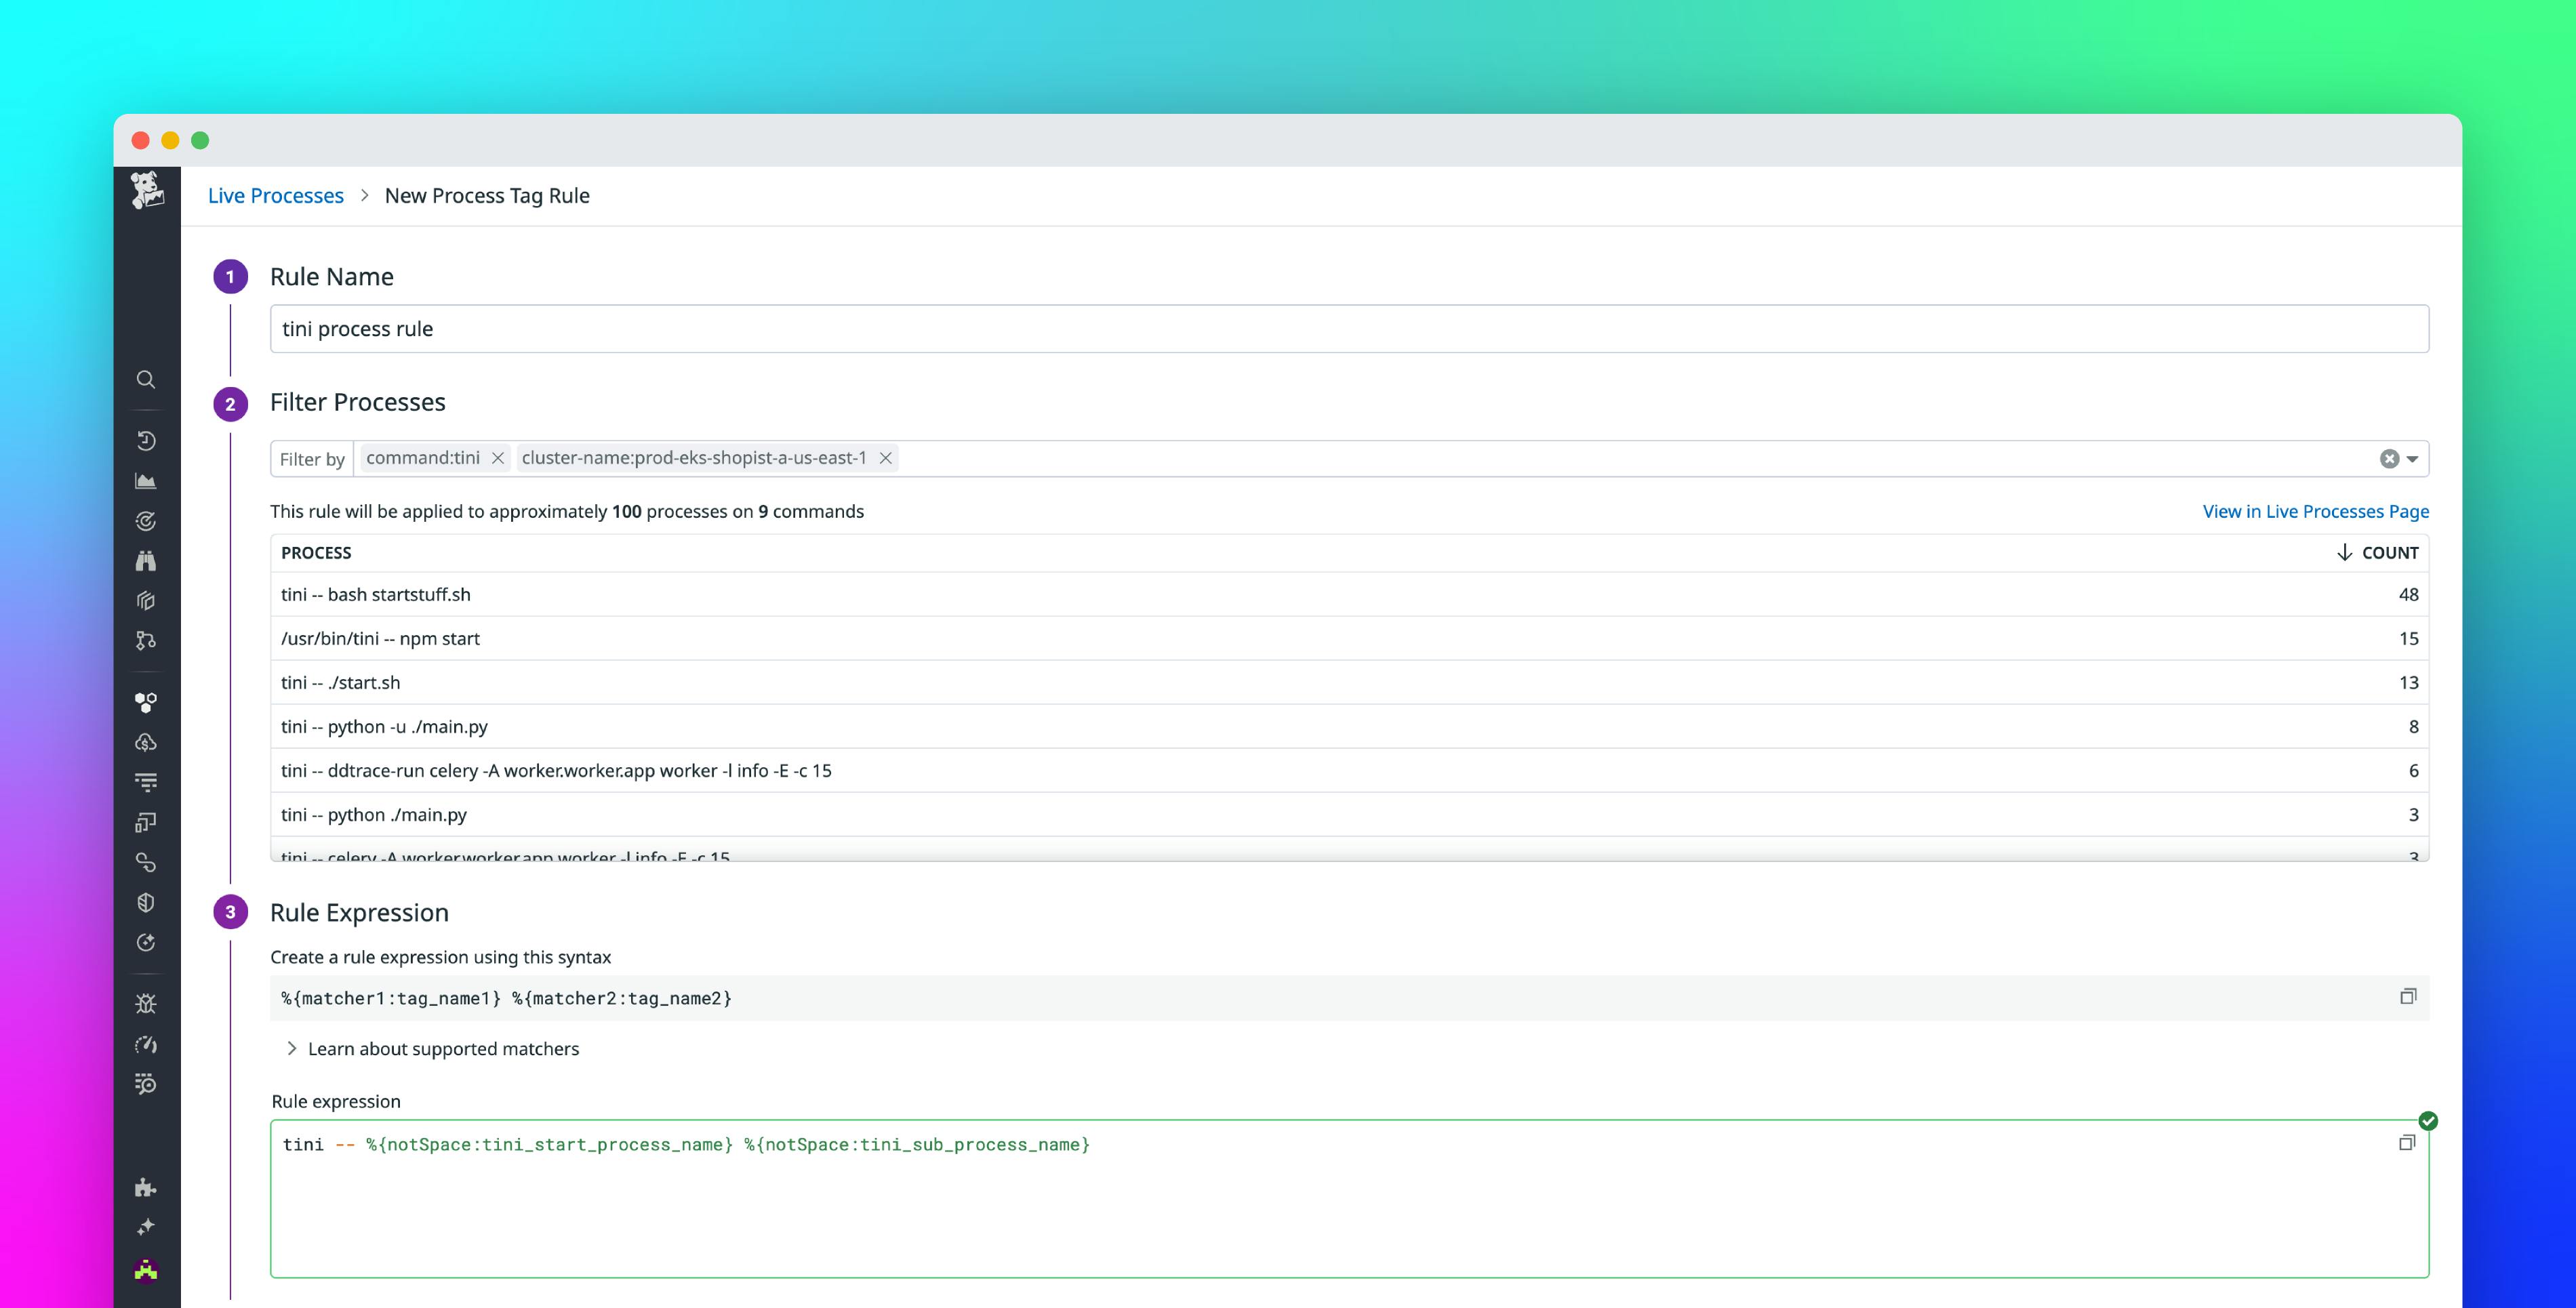The height and width of the screenshot is (1308, 2576).
Task: Open Error Tracking via the bug icon
Action: pyautogui.click(x=146, y=1003)
